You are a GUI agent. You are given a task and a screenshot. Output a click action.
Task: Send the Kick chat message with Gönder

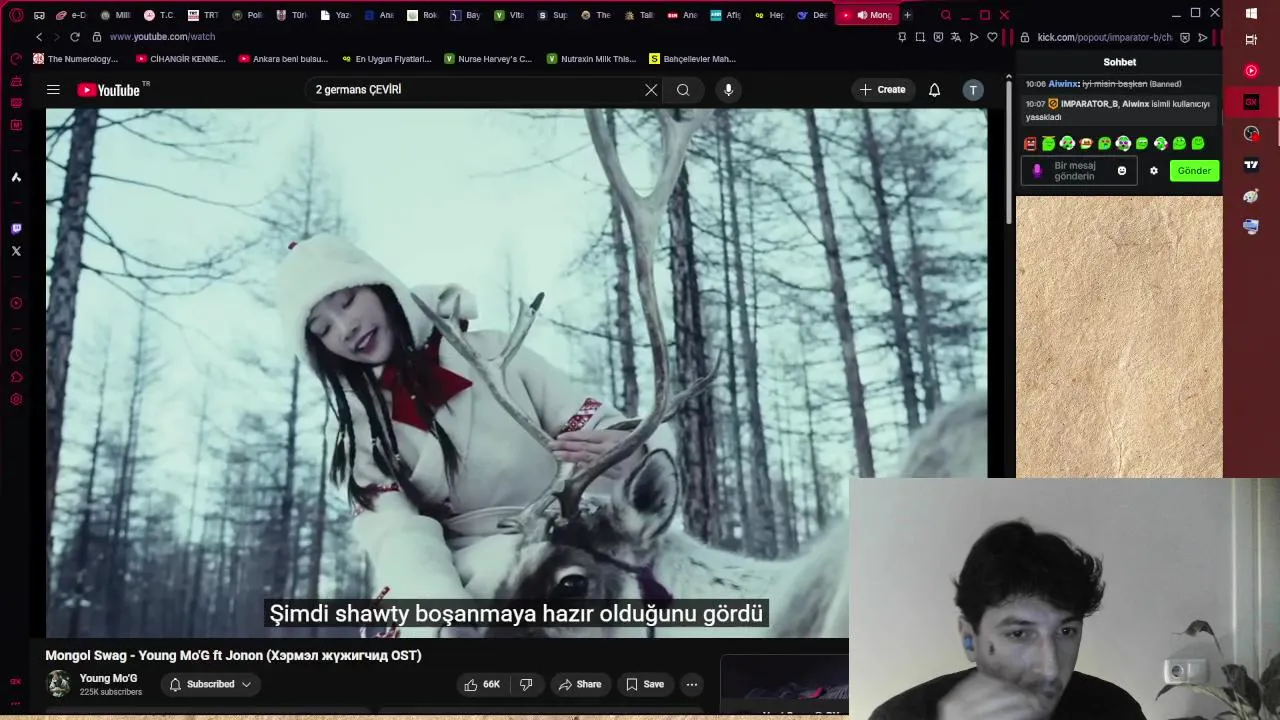click(x=1194, y=171)
